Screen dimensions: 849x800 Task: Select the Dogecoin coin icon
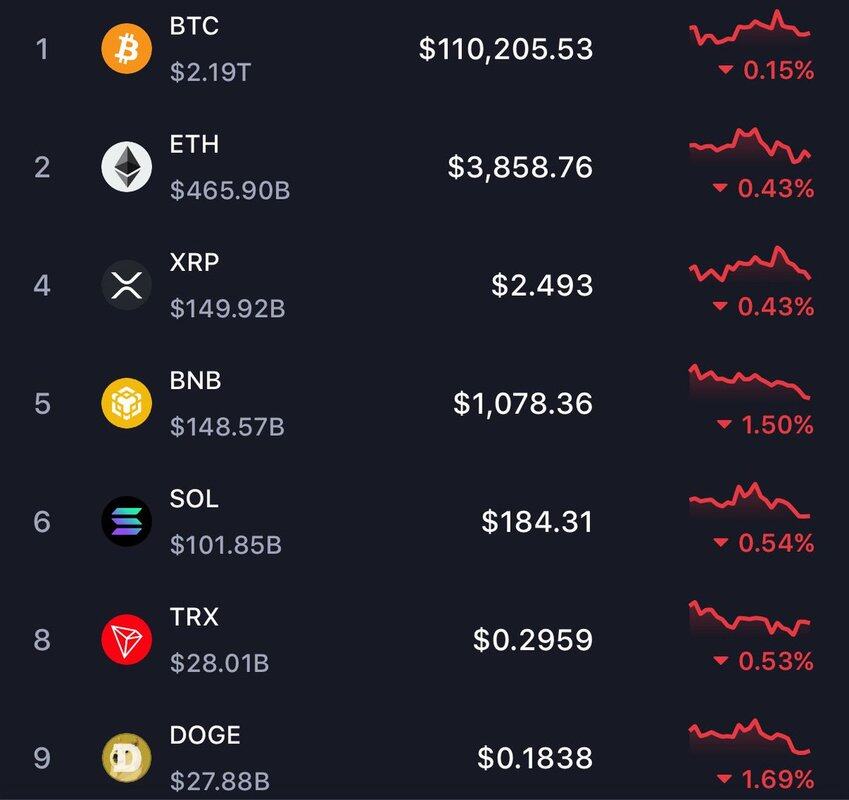pyautogui.click(x=127, y=757)
